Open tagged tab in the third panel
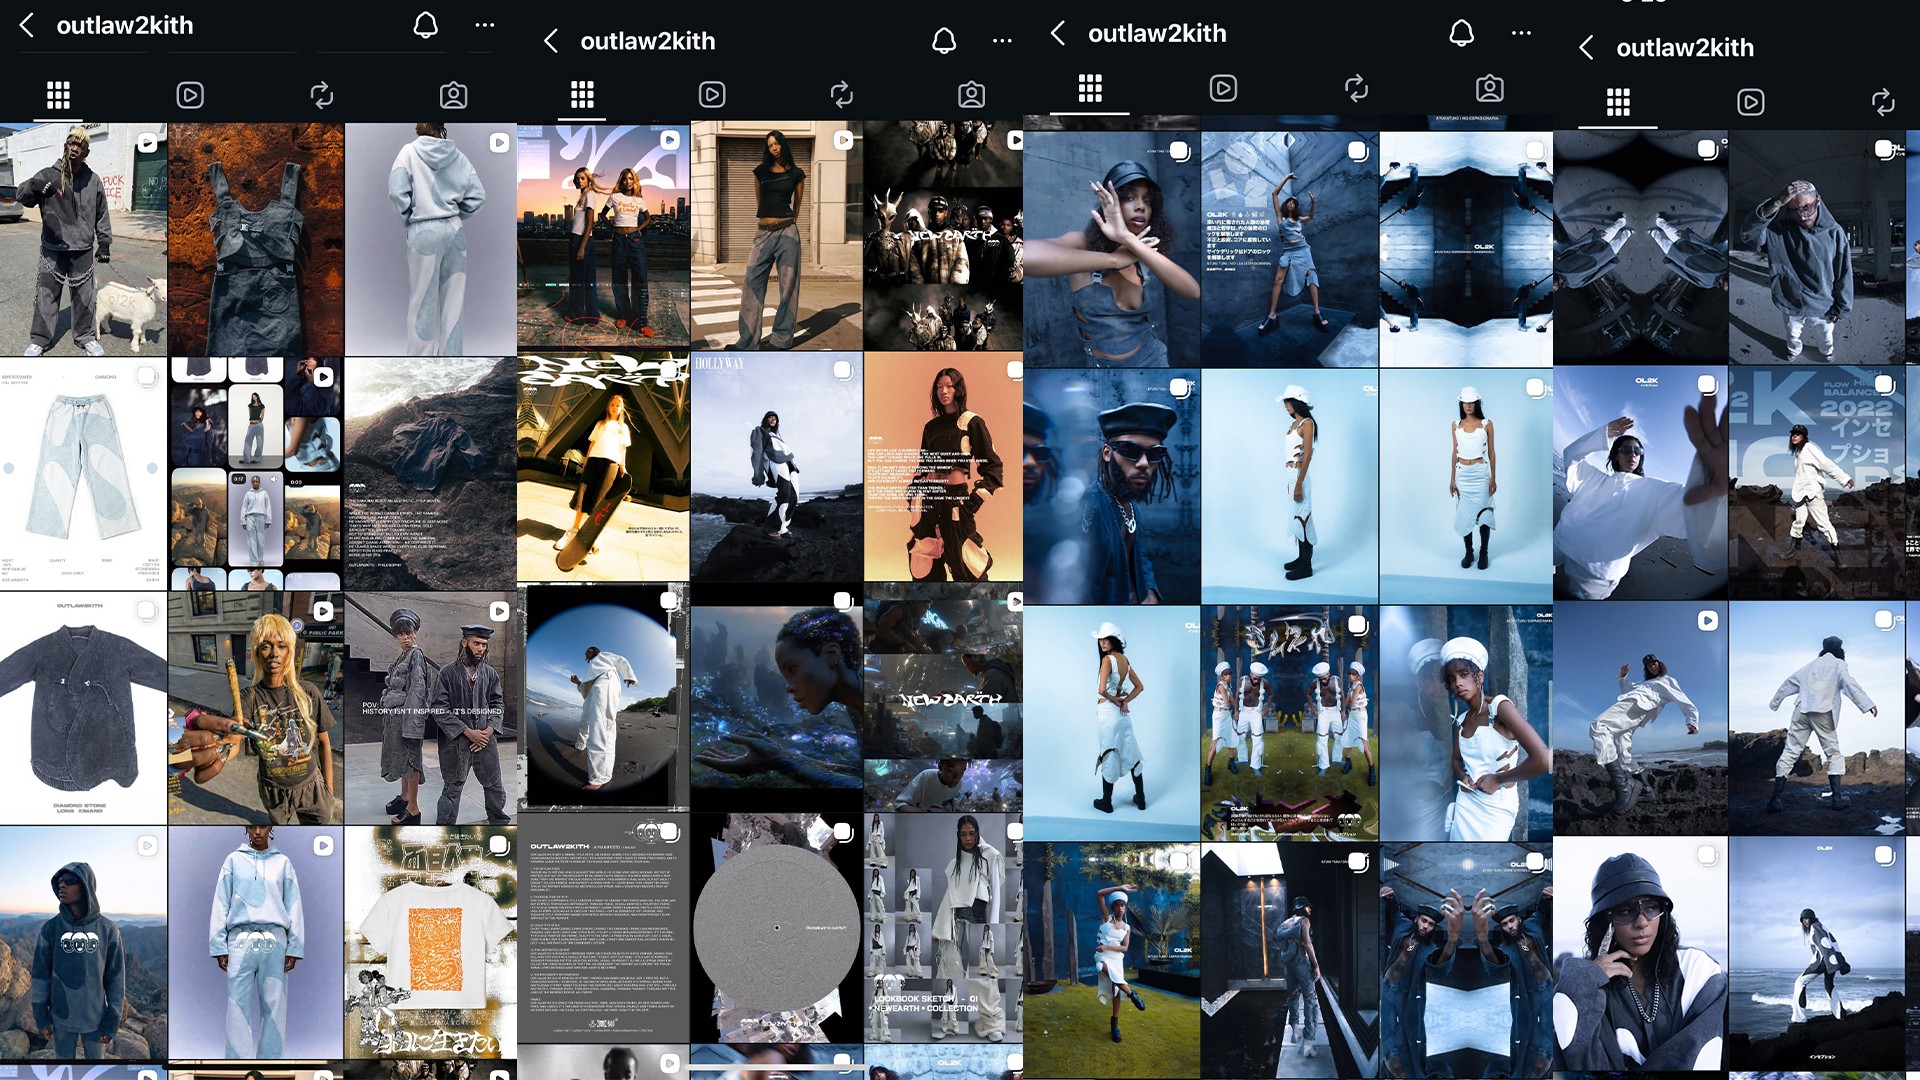This screenshot has height=1080, width=1920. [1489, 88]
